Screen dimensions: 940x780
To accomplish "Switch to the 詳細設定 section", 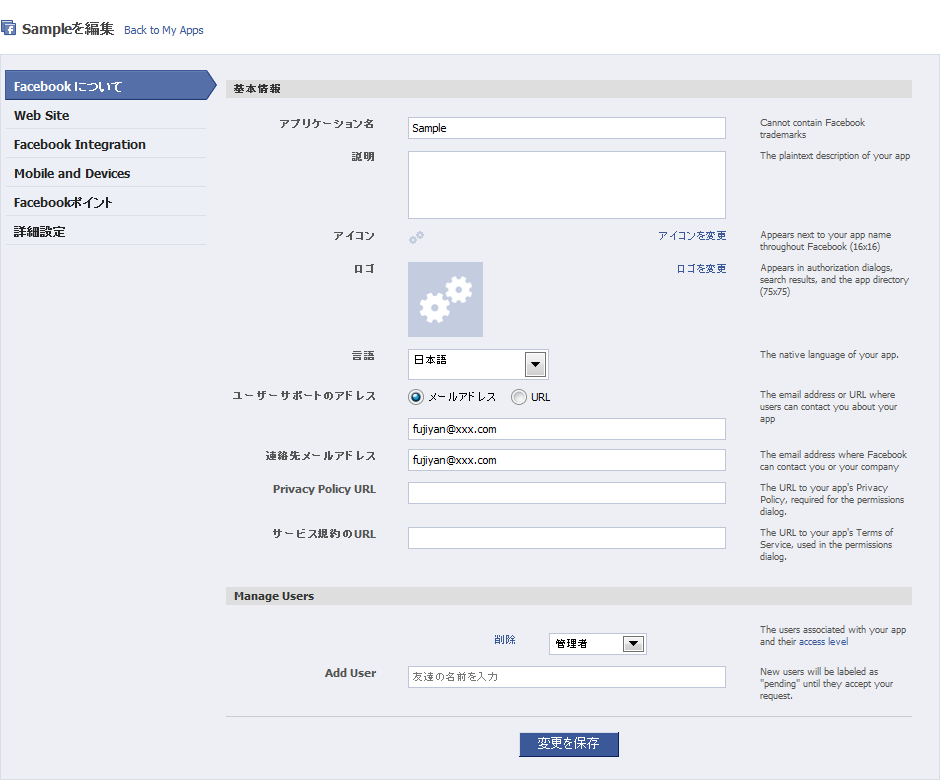I will pyautogui.click(x=106, y=231).
